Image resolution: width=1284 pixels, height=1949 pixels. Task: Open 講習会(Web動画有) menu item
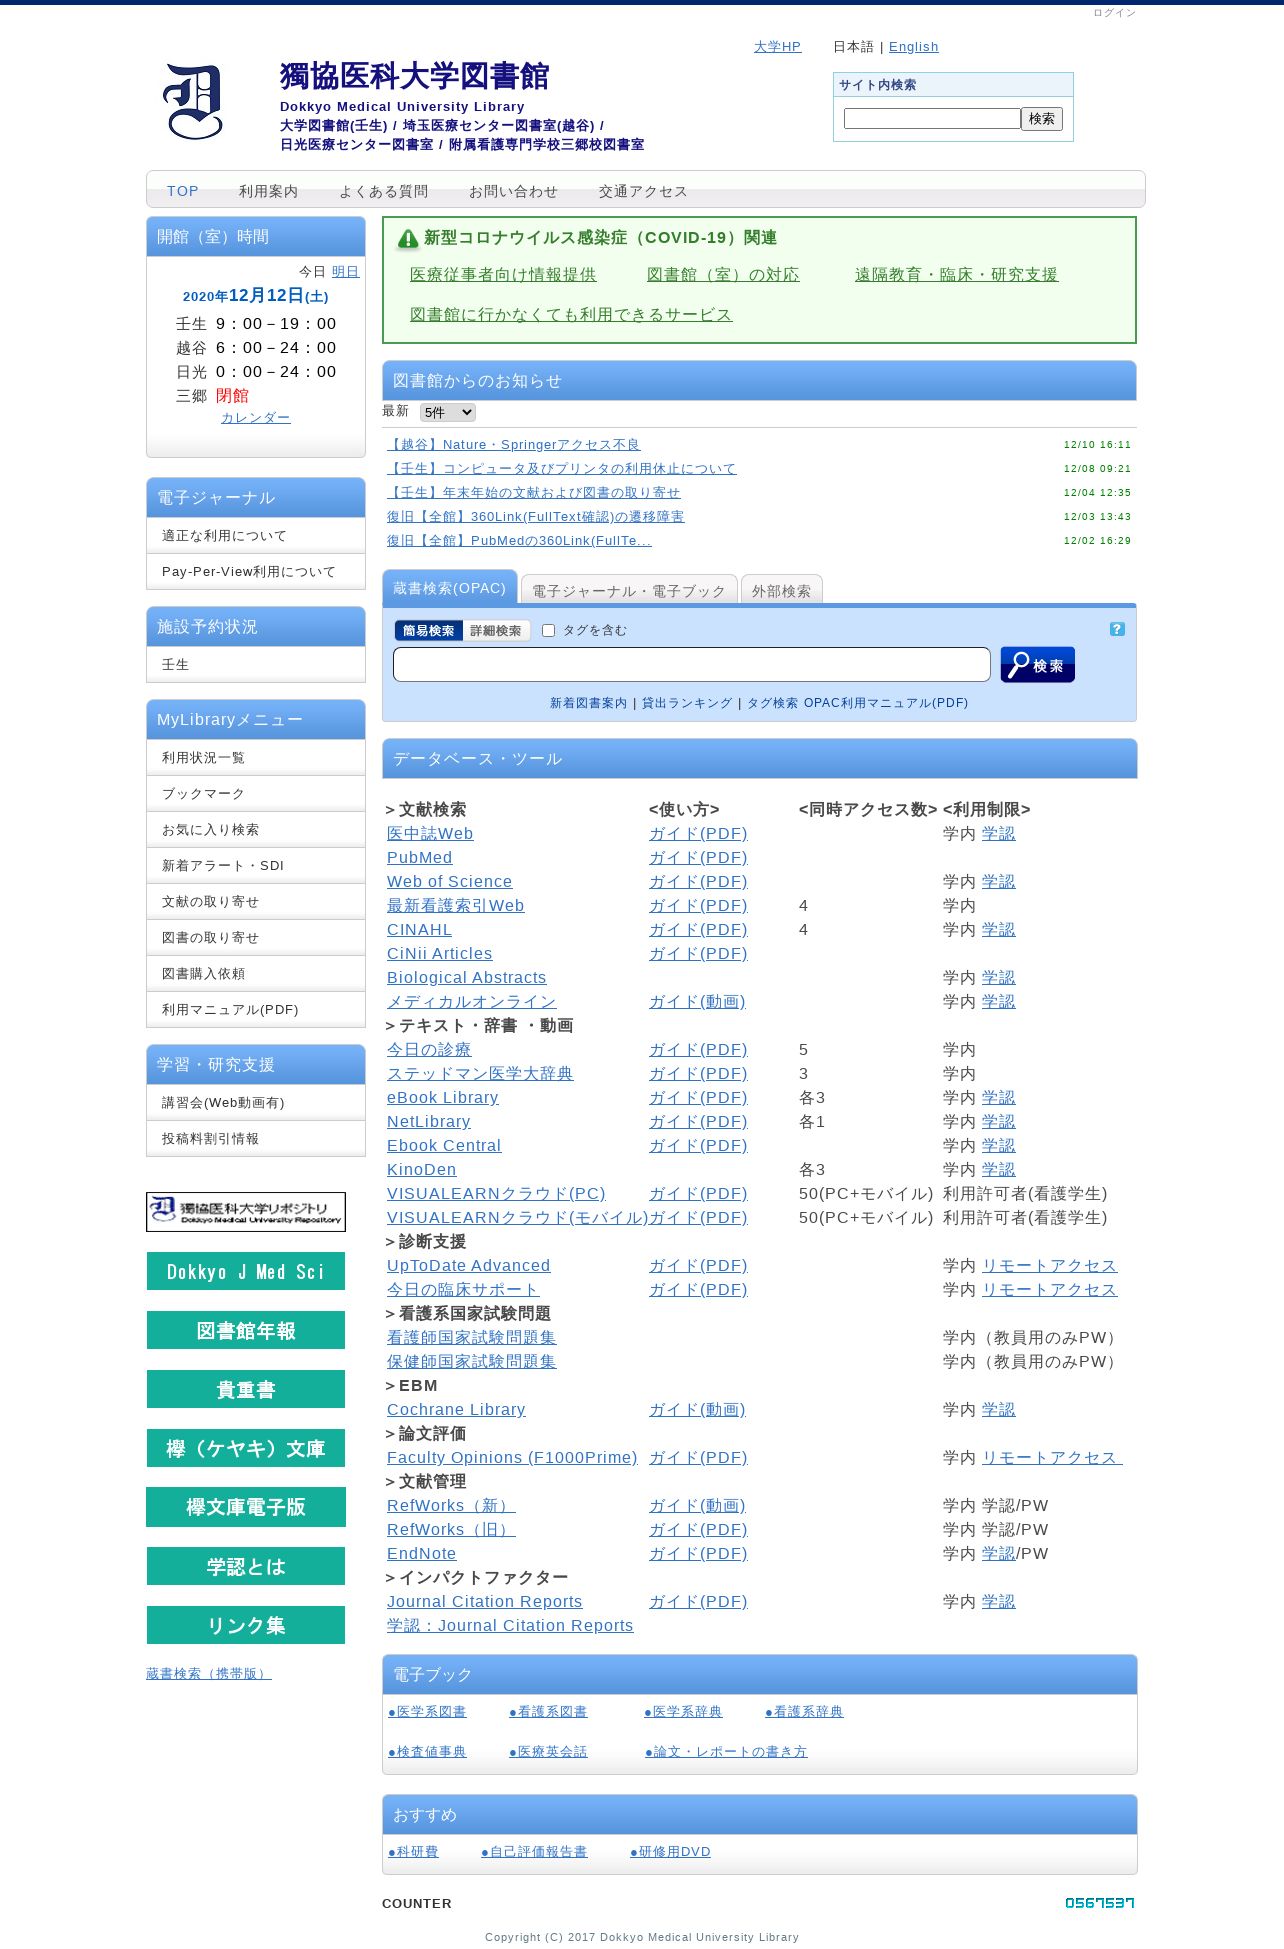point(256,1103)
